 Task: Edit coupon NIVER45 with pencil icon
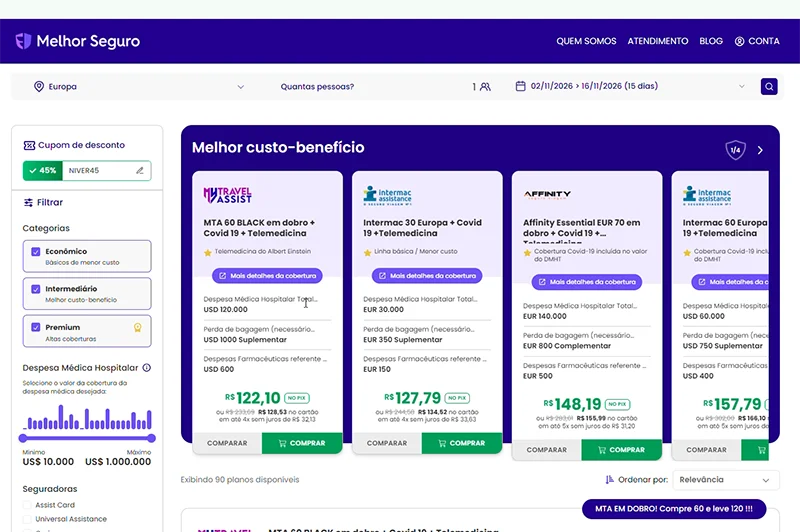pos(140,170)
